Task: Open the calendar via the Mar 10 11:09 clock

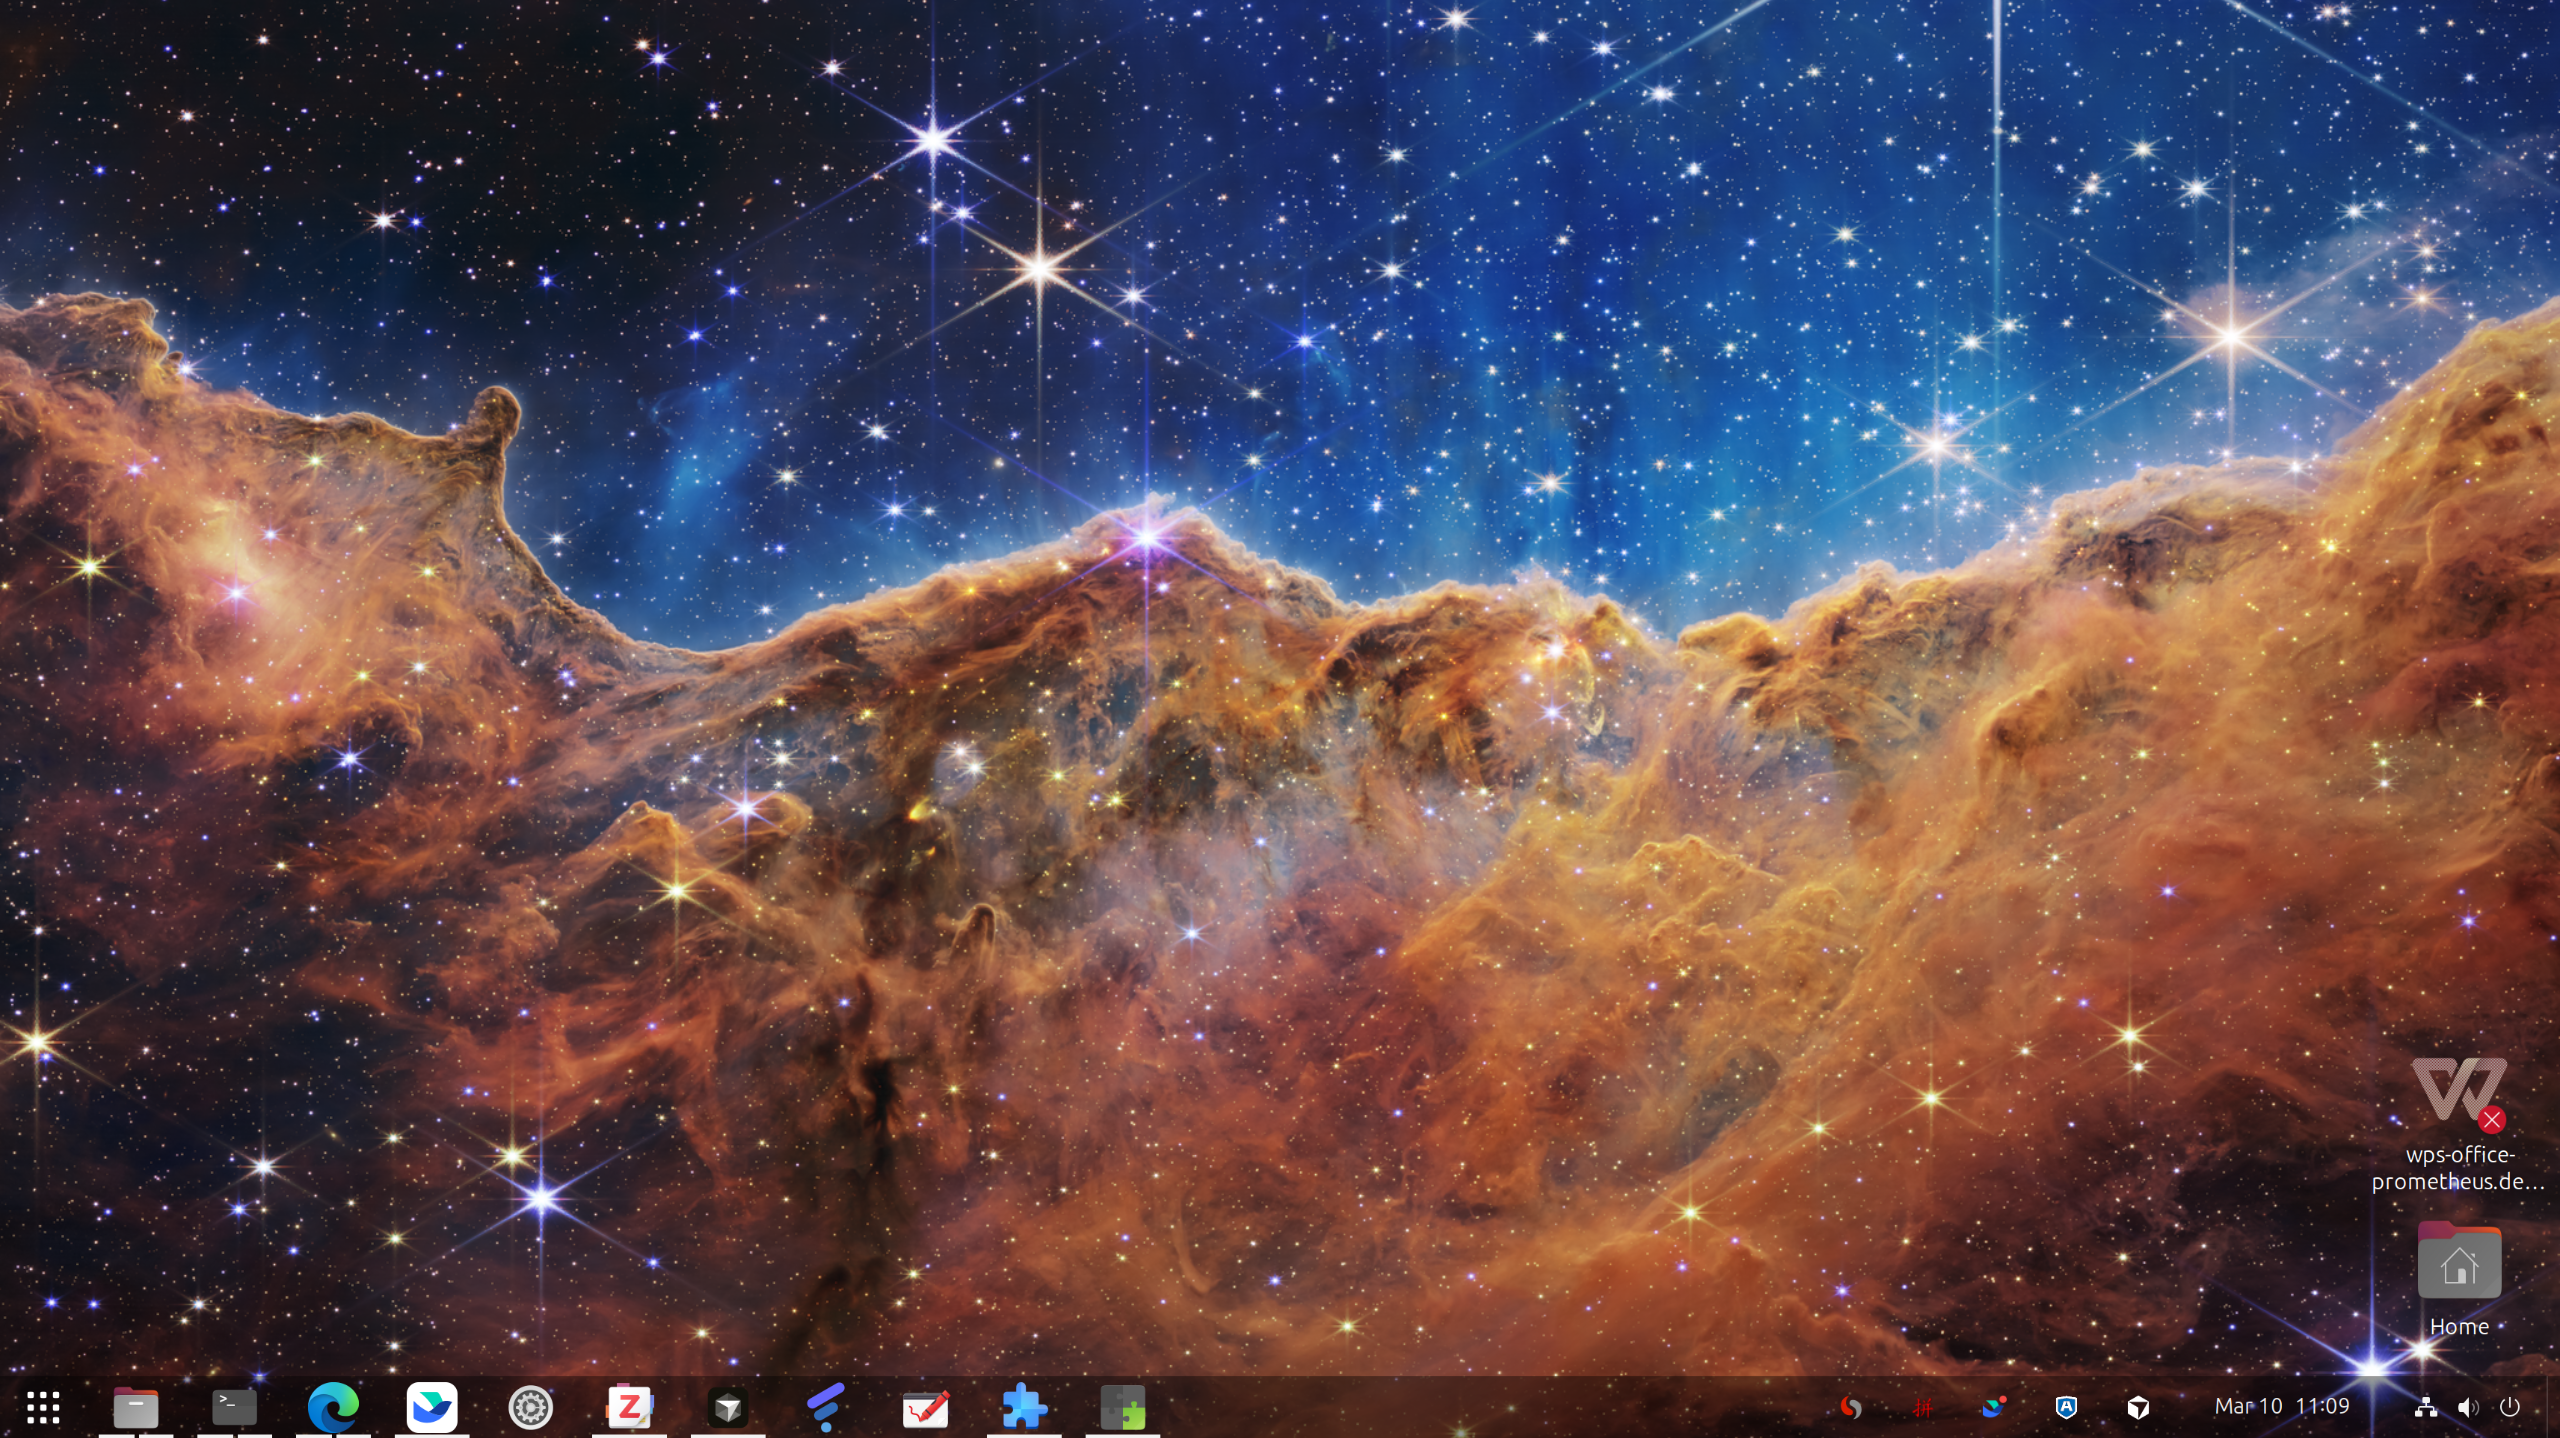Action: (2281, 1406)
